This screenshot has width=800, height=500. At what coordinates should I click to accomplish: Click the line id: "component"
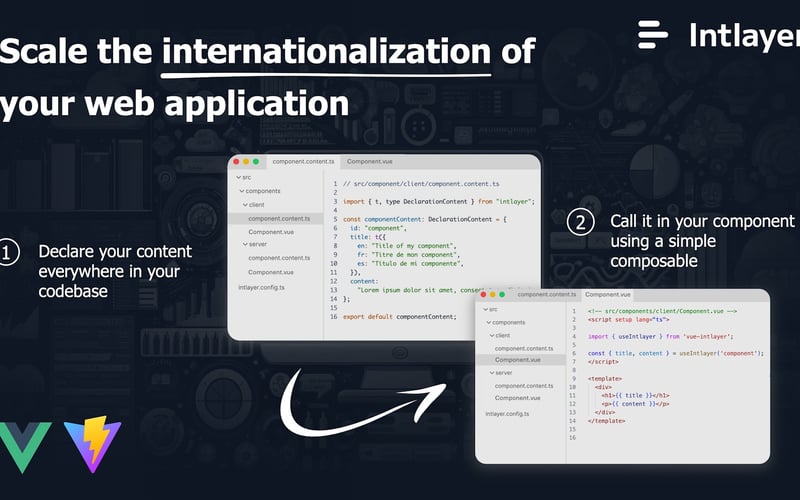click(378, 228)
